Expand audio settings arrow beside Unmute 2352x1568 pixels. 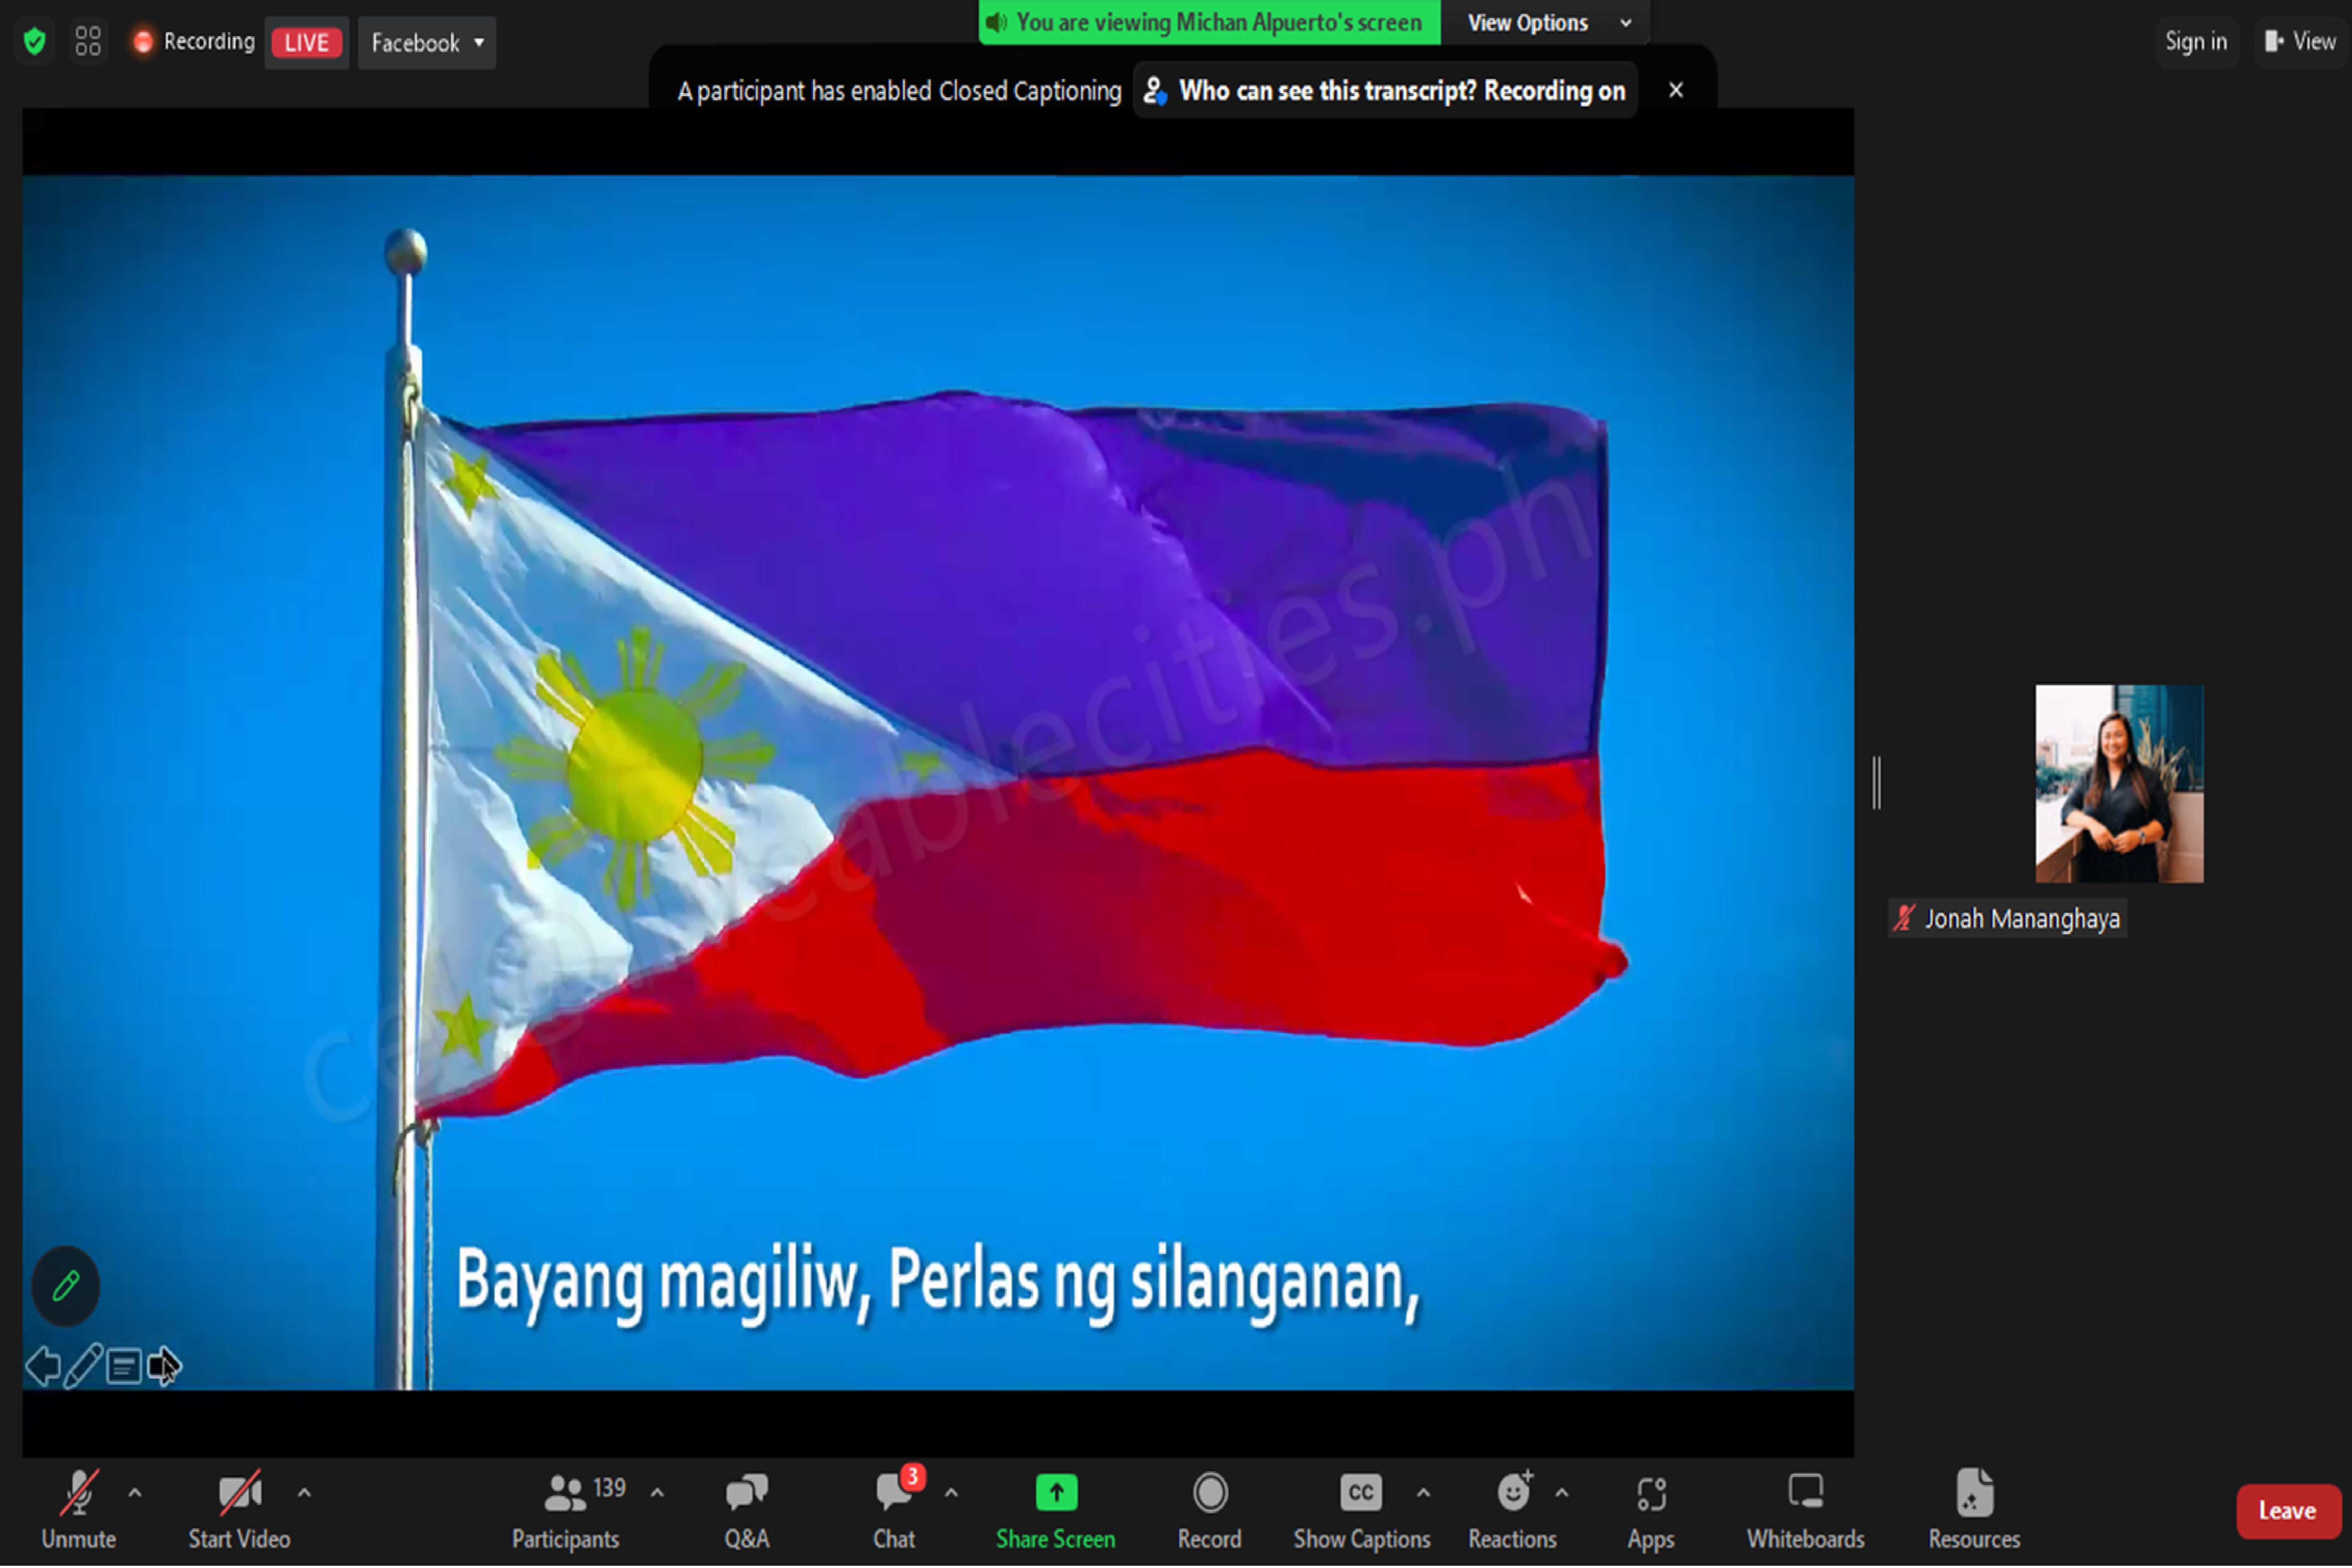tap(135, 1493)
